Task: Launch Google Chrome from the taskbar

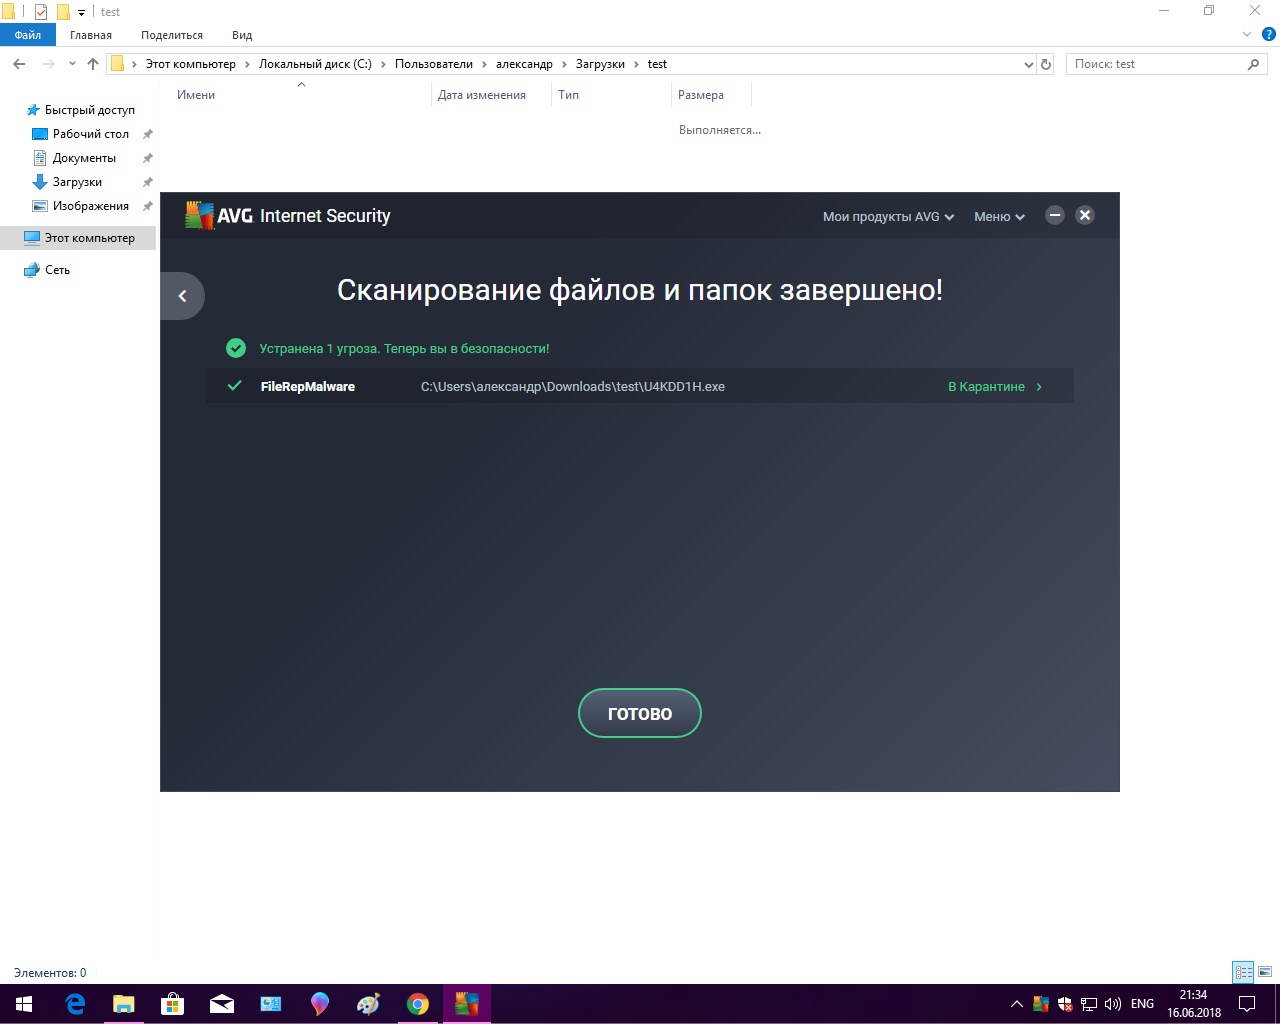Action: (418, 1004)
